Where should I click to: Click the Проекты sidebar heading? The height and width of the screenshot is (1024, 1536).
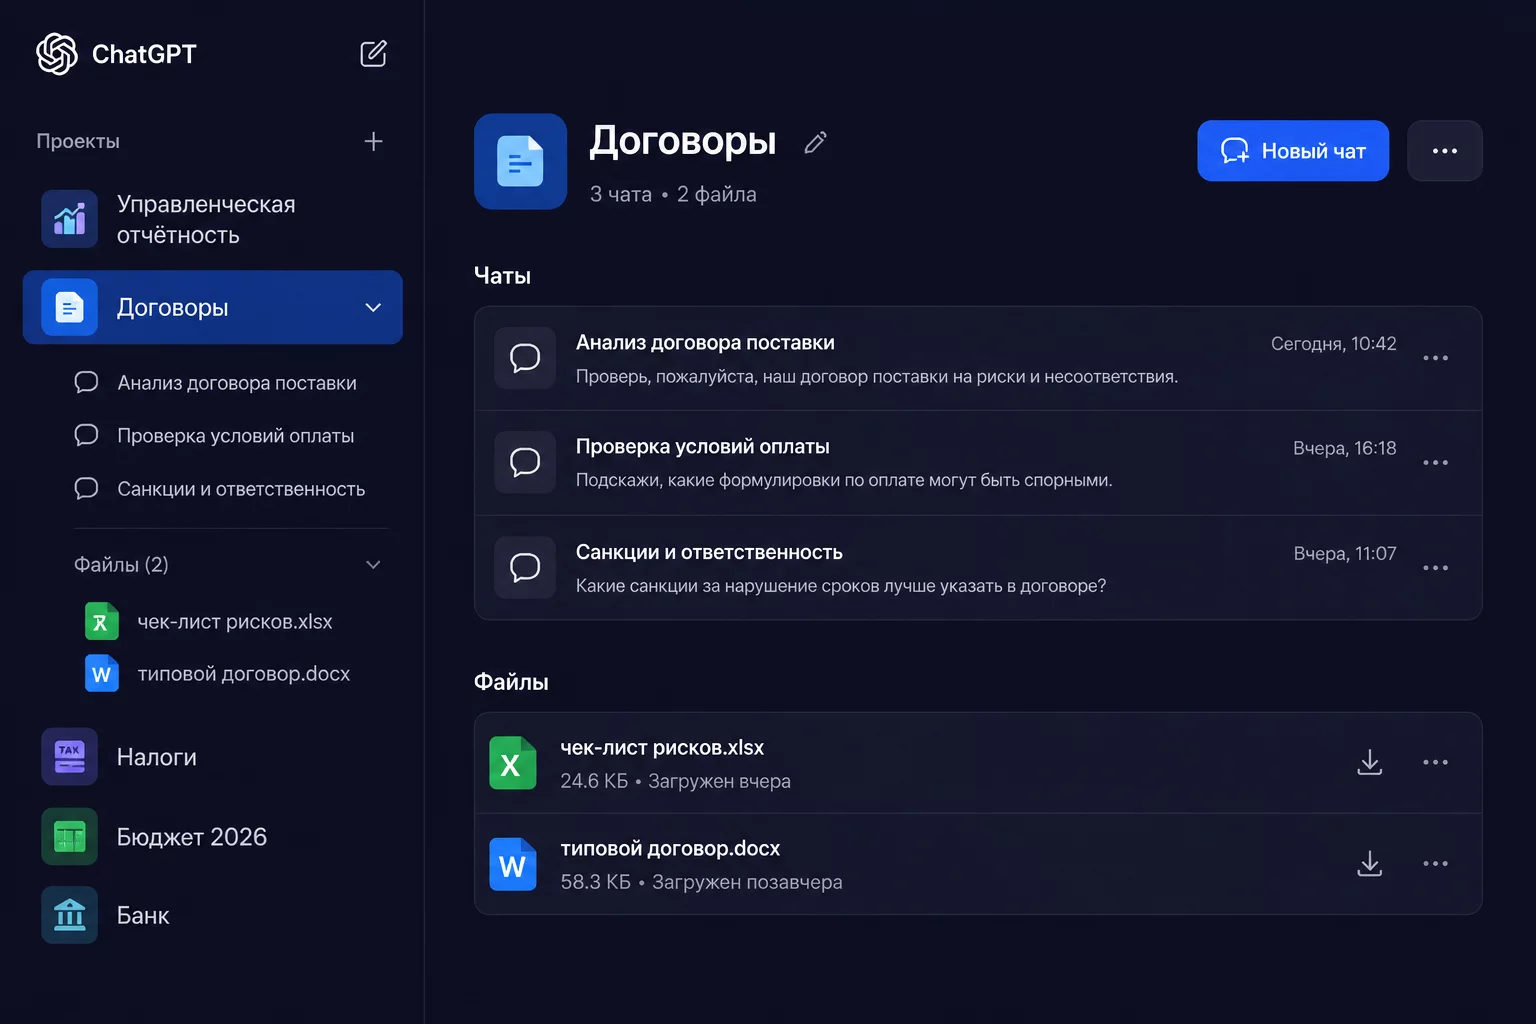pyautogui.click(x=78, y=142)
